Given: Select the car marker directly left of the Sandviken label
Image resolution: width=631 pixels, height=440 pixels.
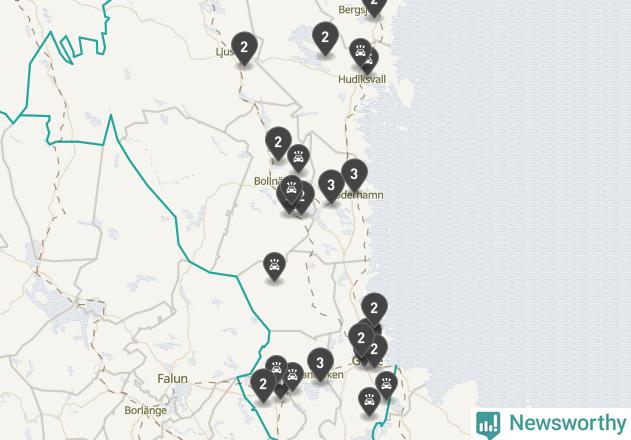Looking at the screenshot, I should click(x=293, y=376).
